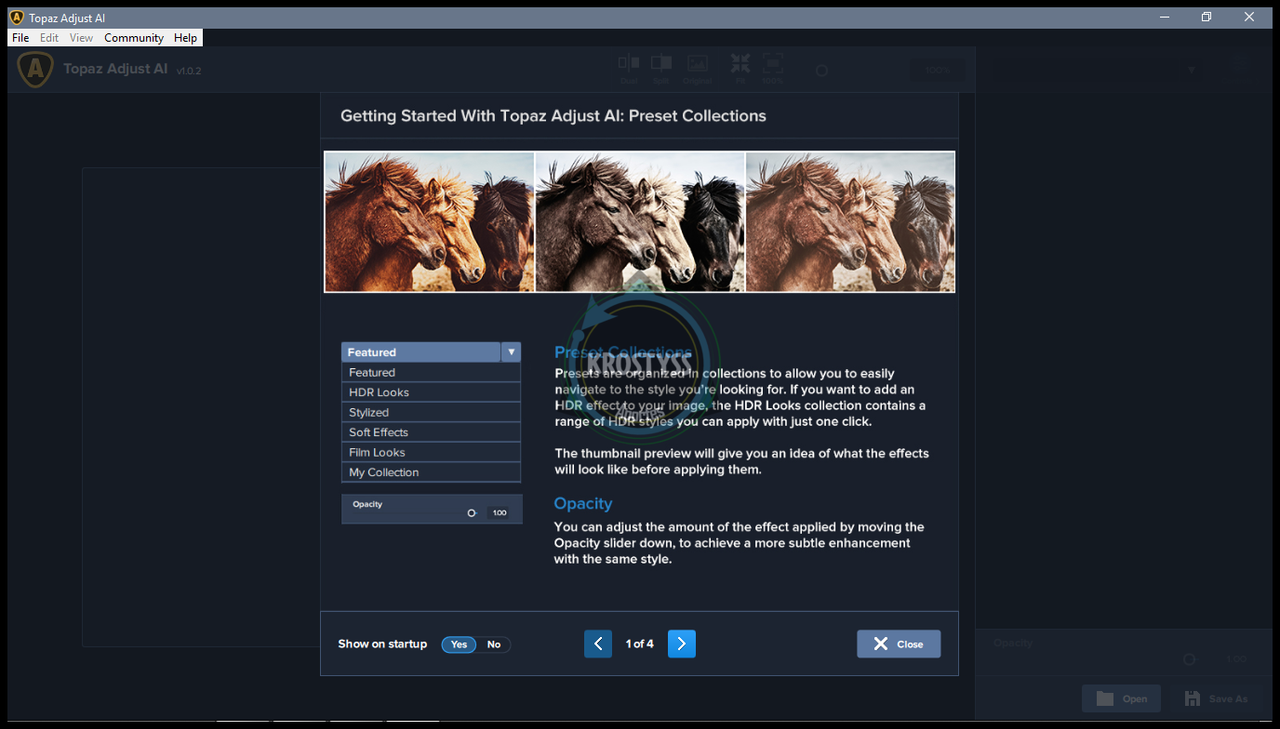Screen dimensions: 1280x729
Task: Click the 100% zoom frame icon
Action: [x=773, y=63]
